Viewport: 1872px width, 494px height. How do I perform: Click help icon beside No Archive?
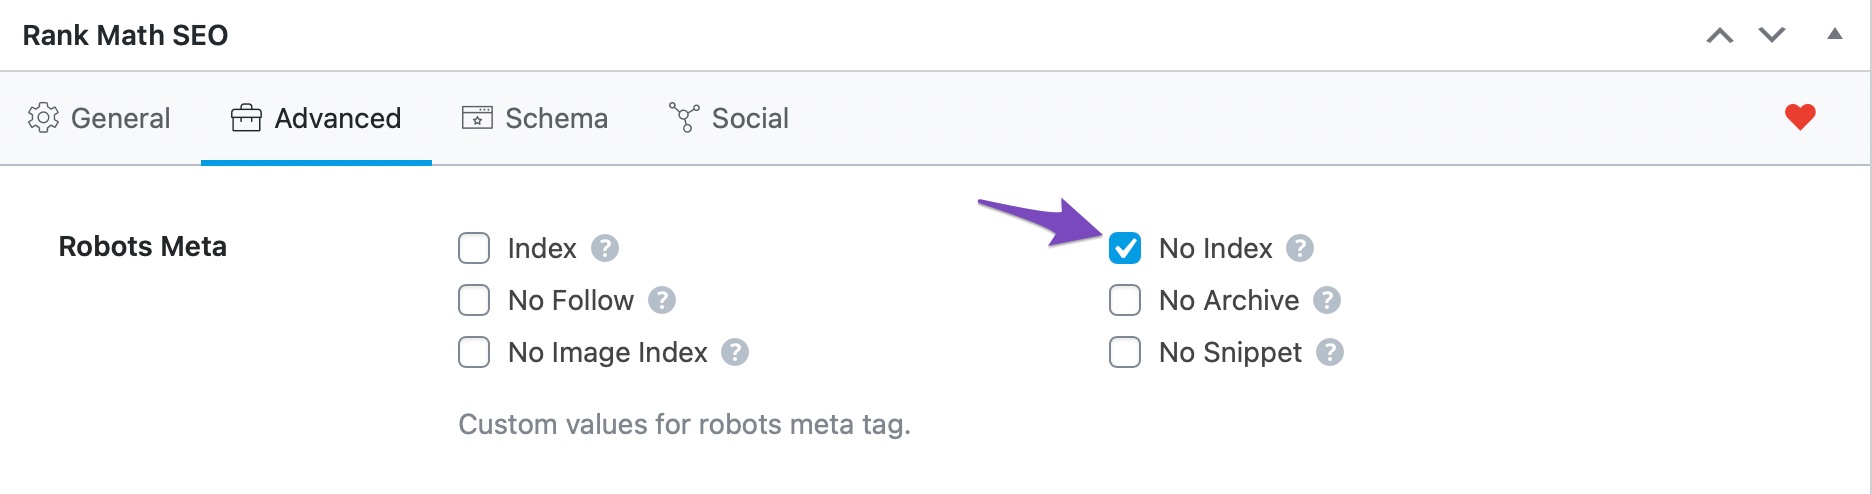1327,300
